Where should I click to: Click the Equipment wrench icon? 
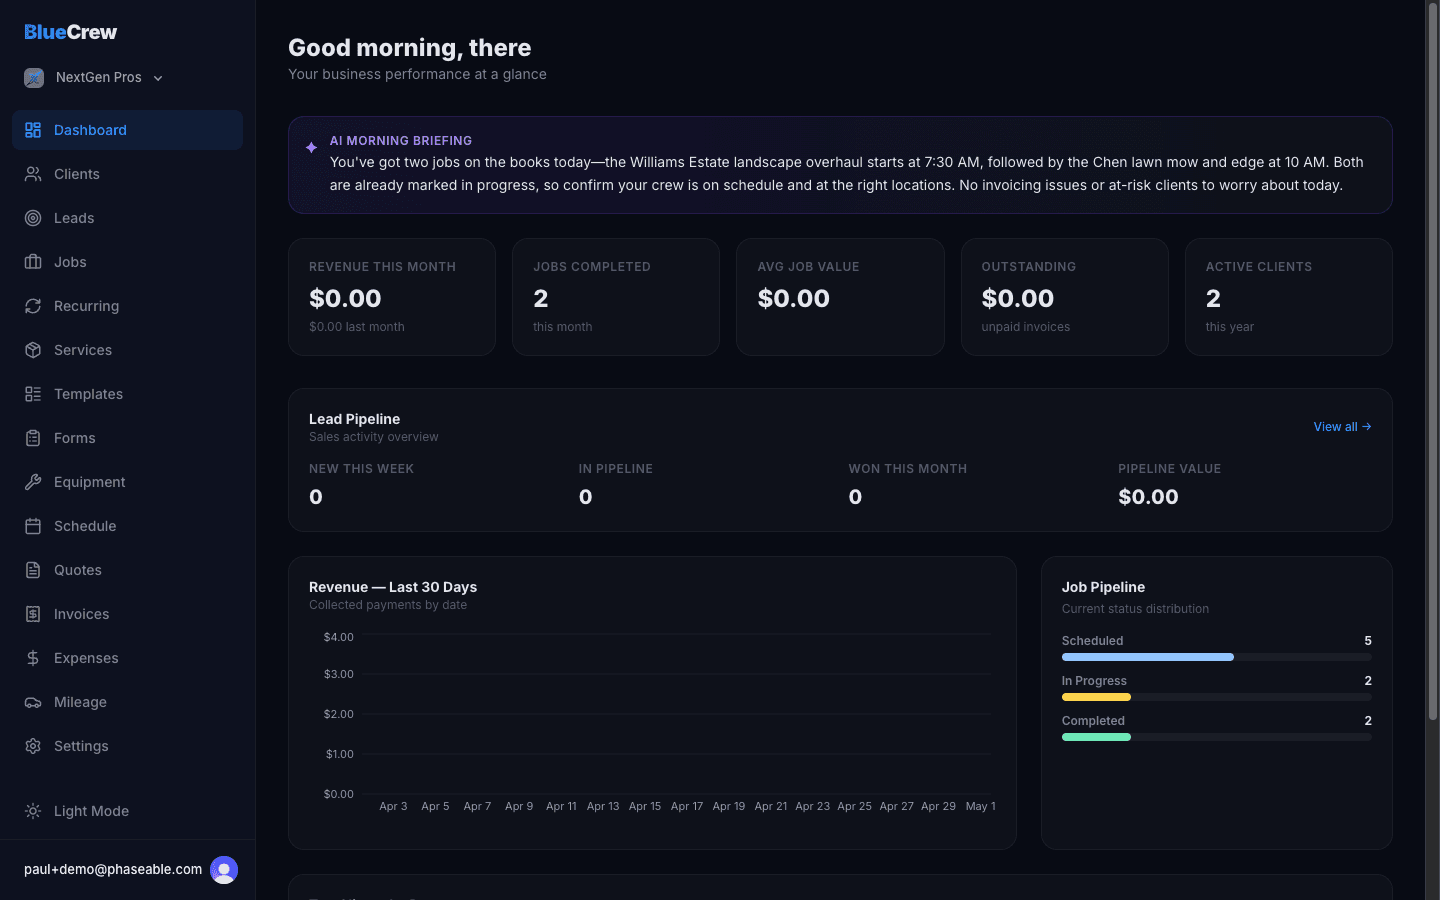(x=33, y=482)
